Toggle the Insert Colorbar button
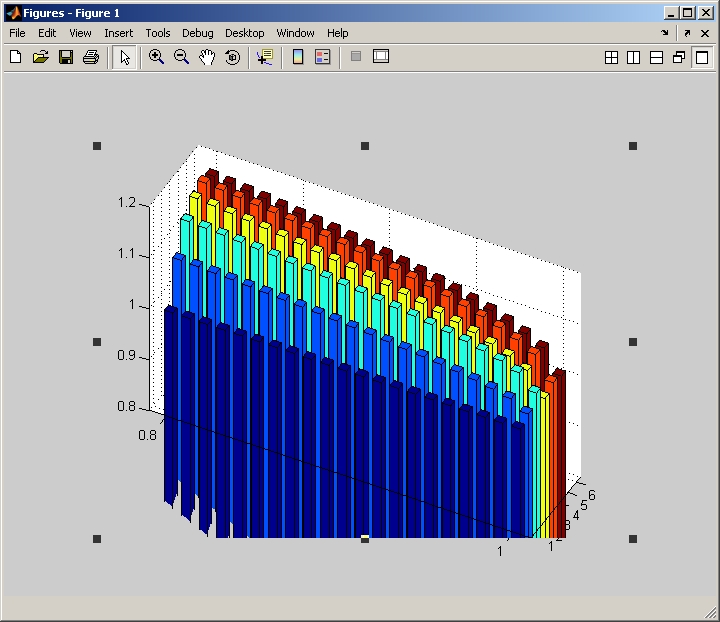 click(x=297, y=57)
